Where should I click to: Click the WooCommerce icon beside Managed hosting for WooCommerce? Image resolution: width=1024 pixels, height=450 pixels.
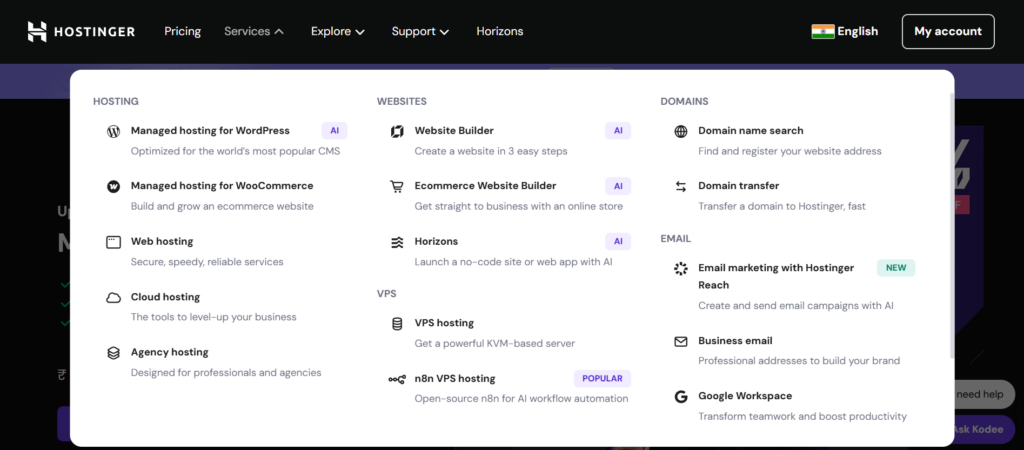pos(114,187)
